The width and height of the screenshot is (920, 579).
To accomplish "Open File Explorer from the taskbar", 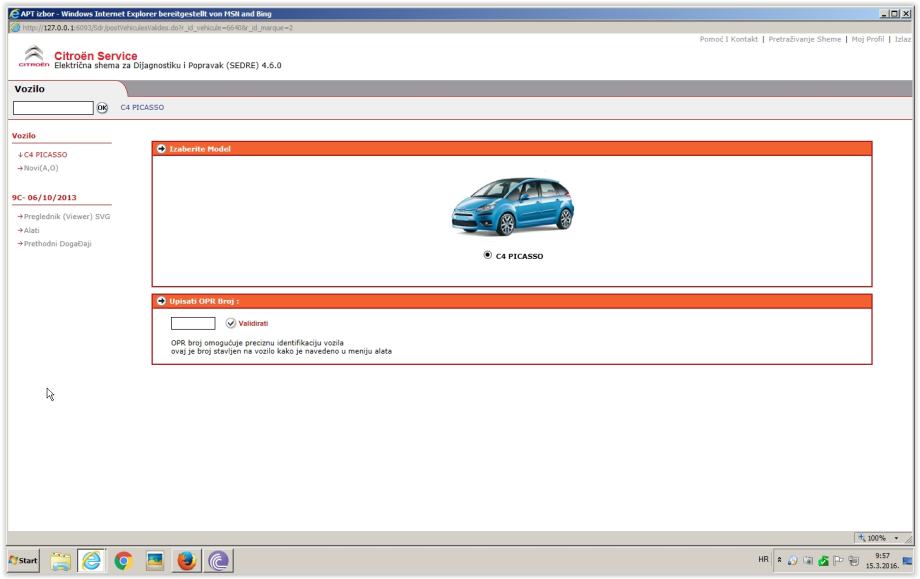I will coord(60,561).
